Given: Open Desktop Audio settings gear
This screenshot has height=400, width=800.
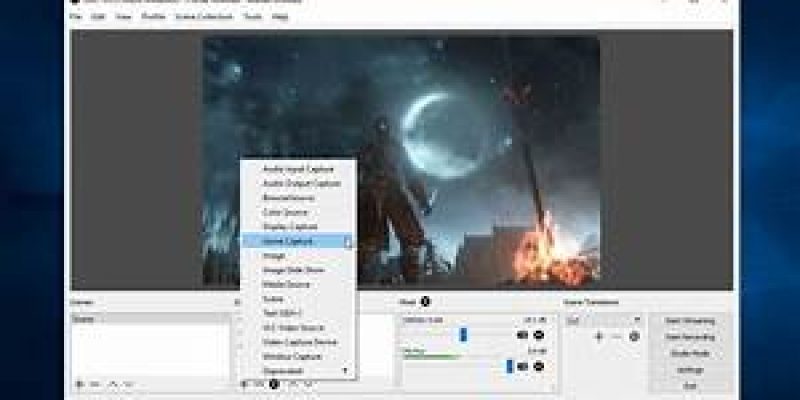Looking at the screenshot, I should [539, 335].
